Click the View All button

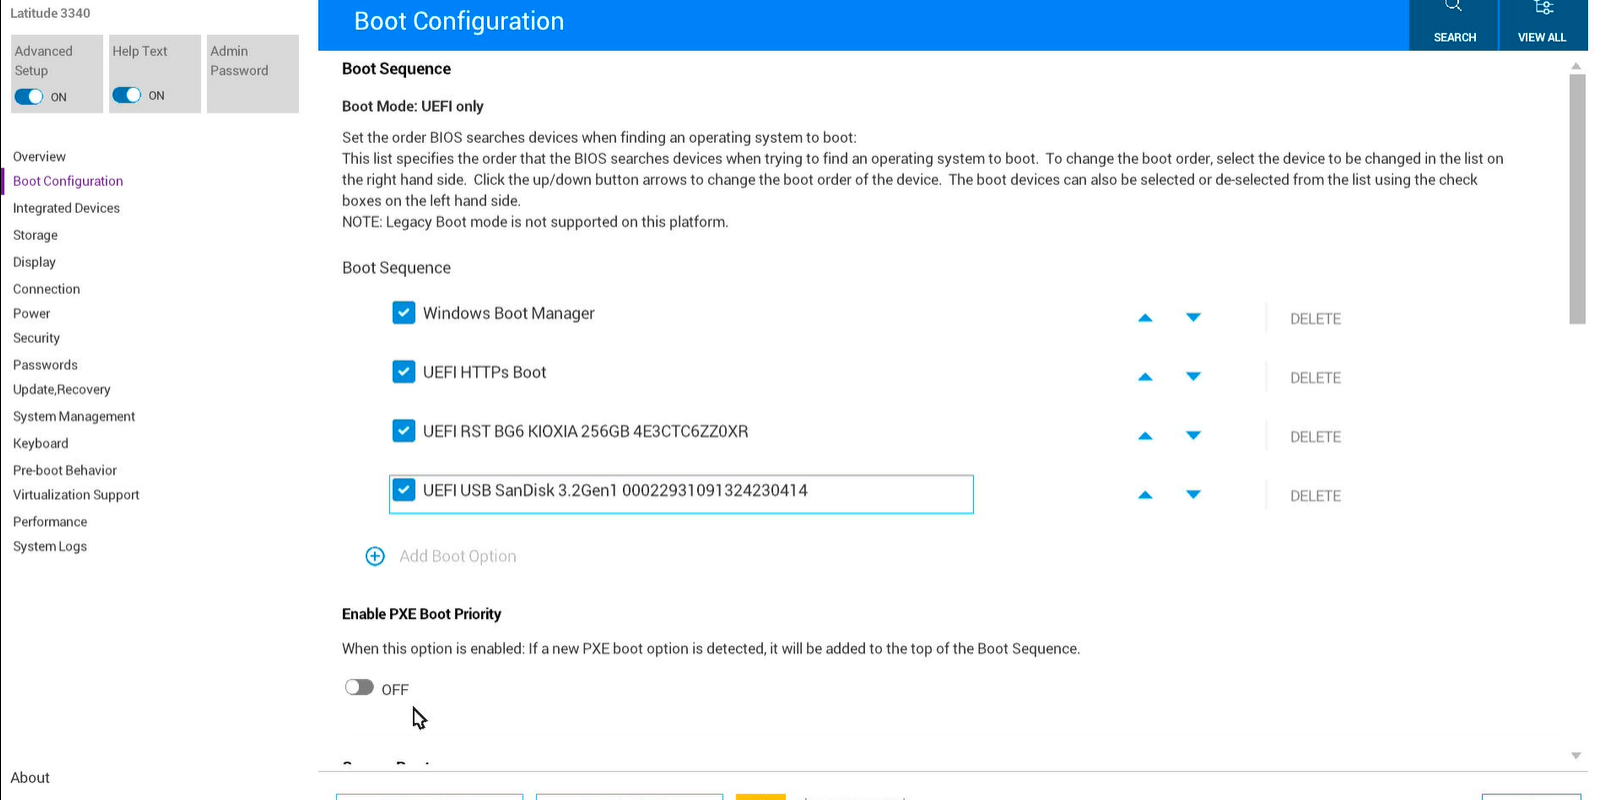coord(1542,24)
